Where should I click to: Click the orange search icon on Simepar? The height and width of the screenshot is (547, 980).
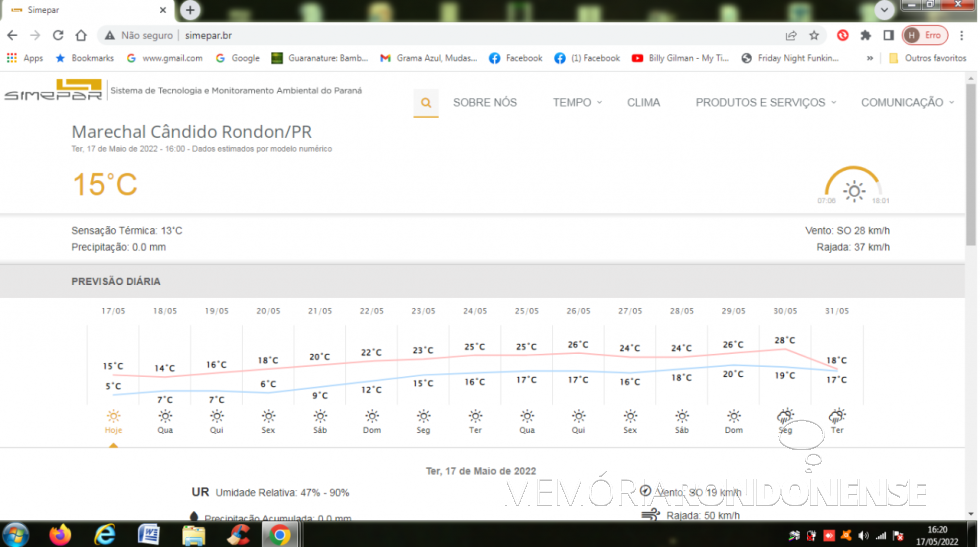tap(426, 102)
